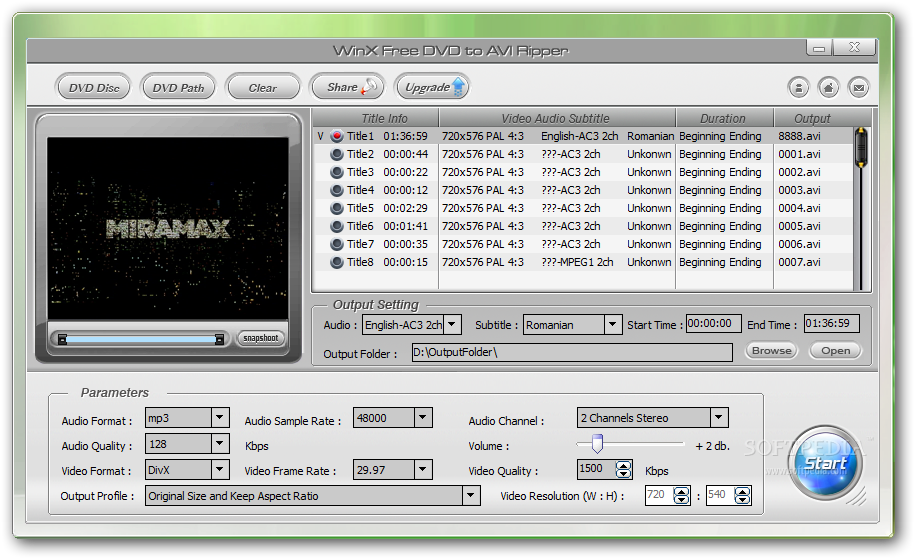Click Beginning Ending for Title3
Image resolution: width=915 pixels, height=559 pixels.
[x=720, y=172]
